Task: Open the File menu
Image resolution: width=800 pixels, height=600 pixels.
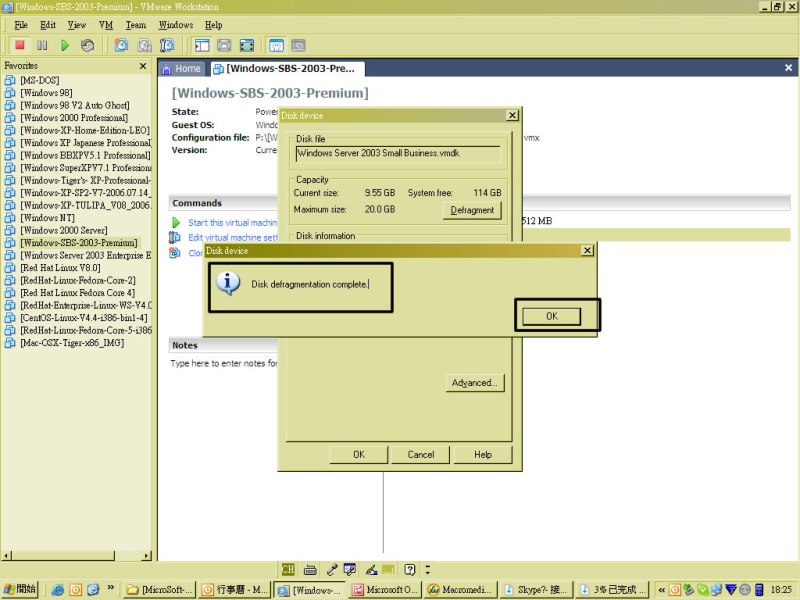Action: tap(21, 25)
